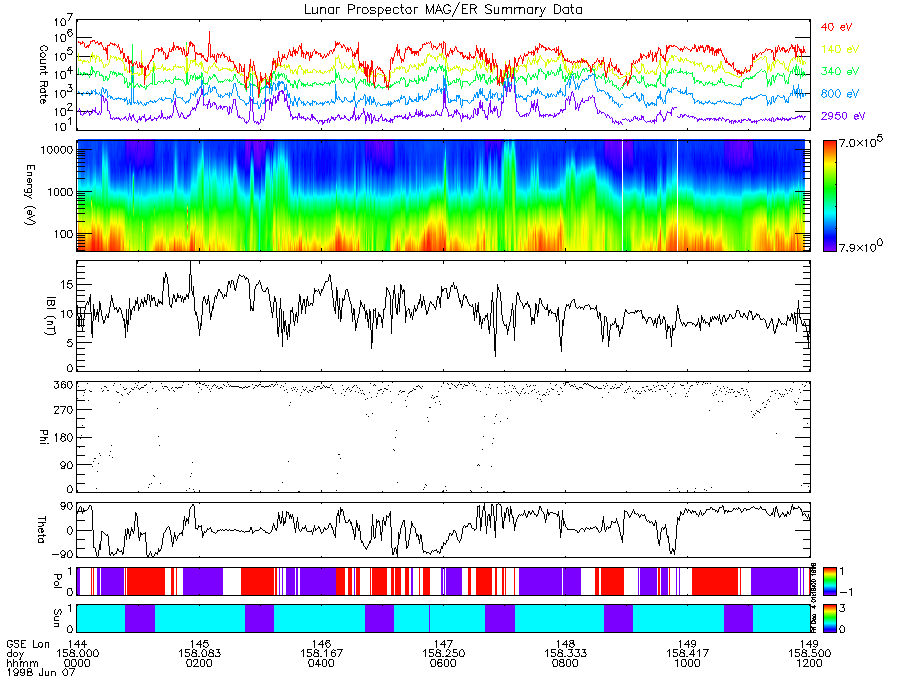Select the yellow '140 eV' legend label

pos(839,49)
